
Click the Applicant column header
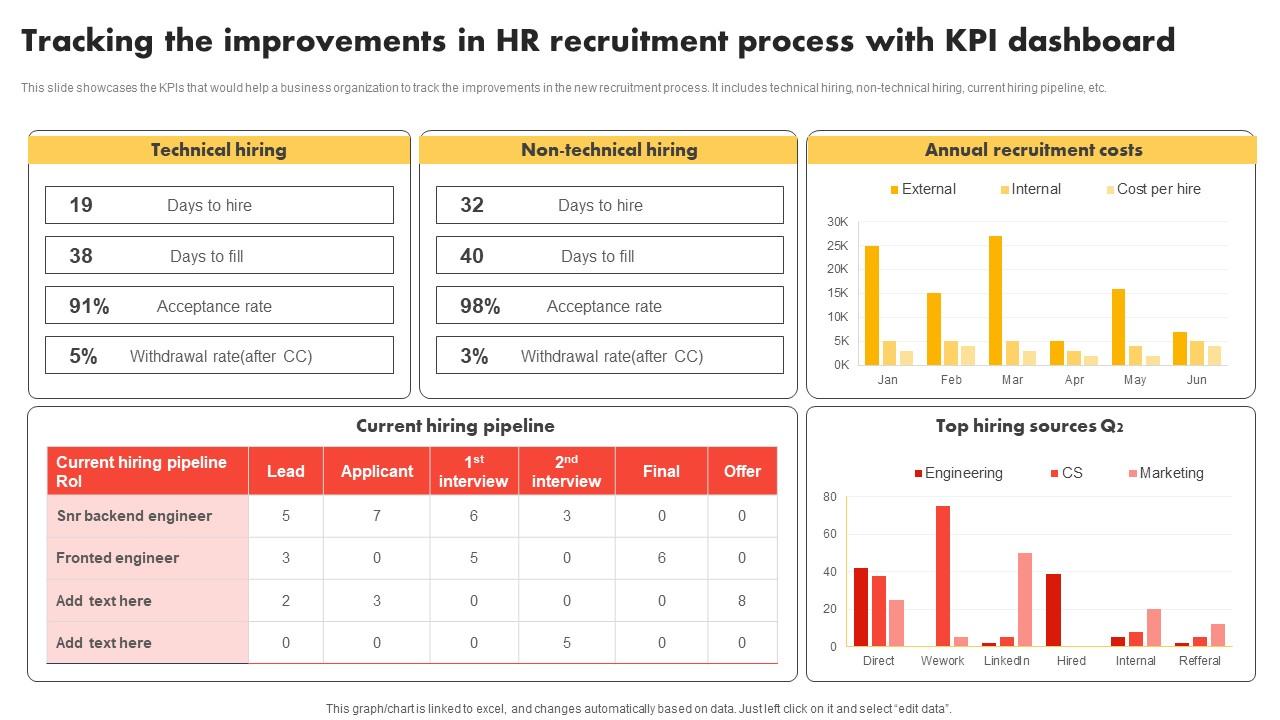377,471
